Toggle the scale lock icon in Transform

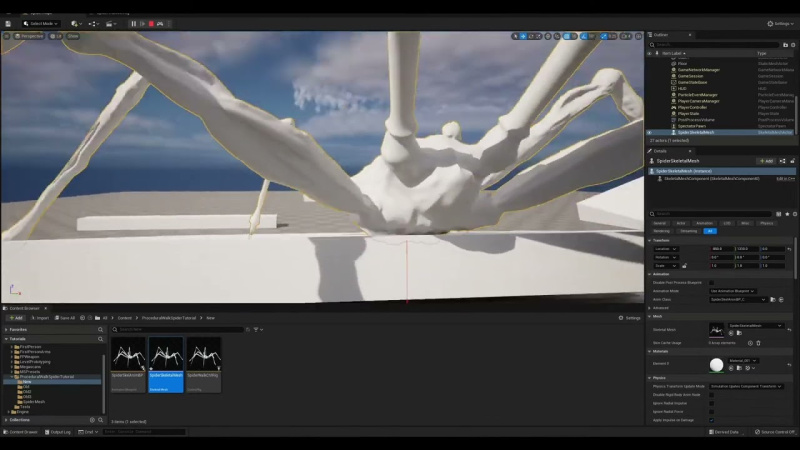(x=684, y=265)
